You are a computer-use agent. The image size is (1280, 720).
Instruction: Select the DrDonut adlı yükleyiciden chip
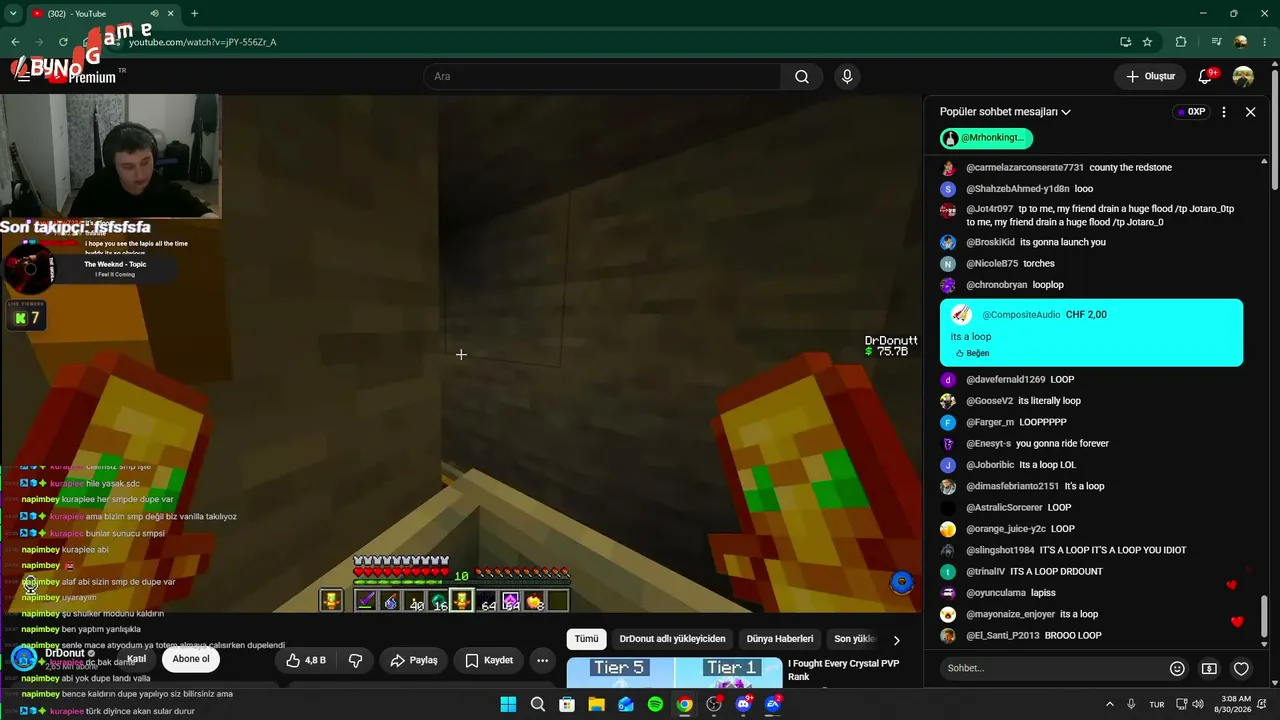(672, 639)
